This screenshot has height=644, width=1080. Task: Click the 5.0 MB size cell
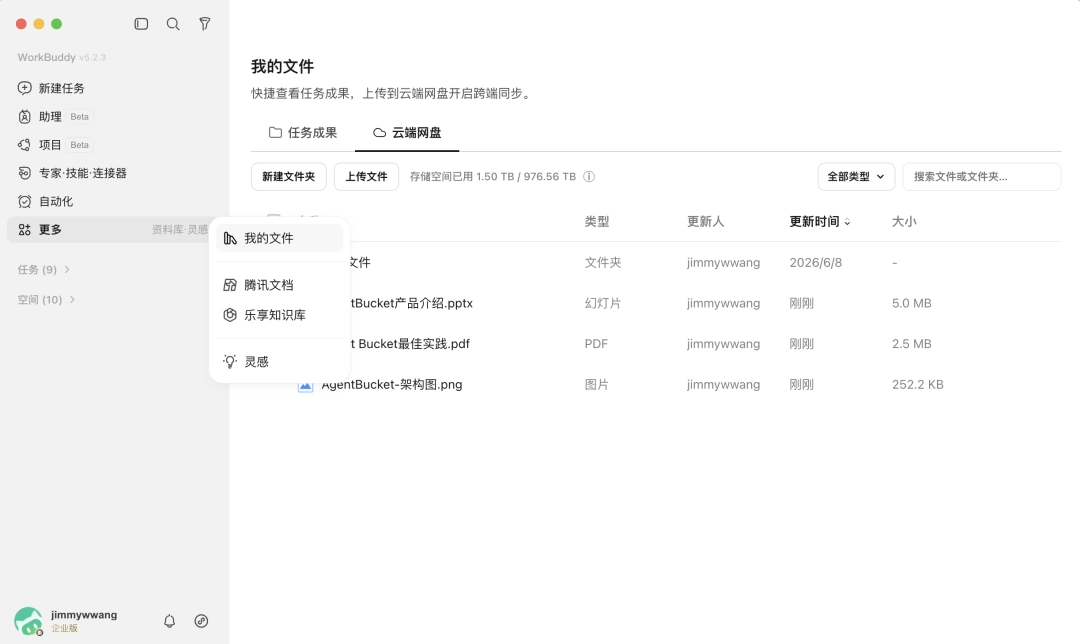911,303
